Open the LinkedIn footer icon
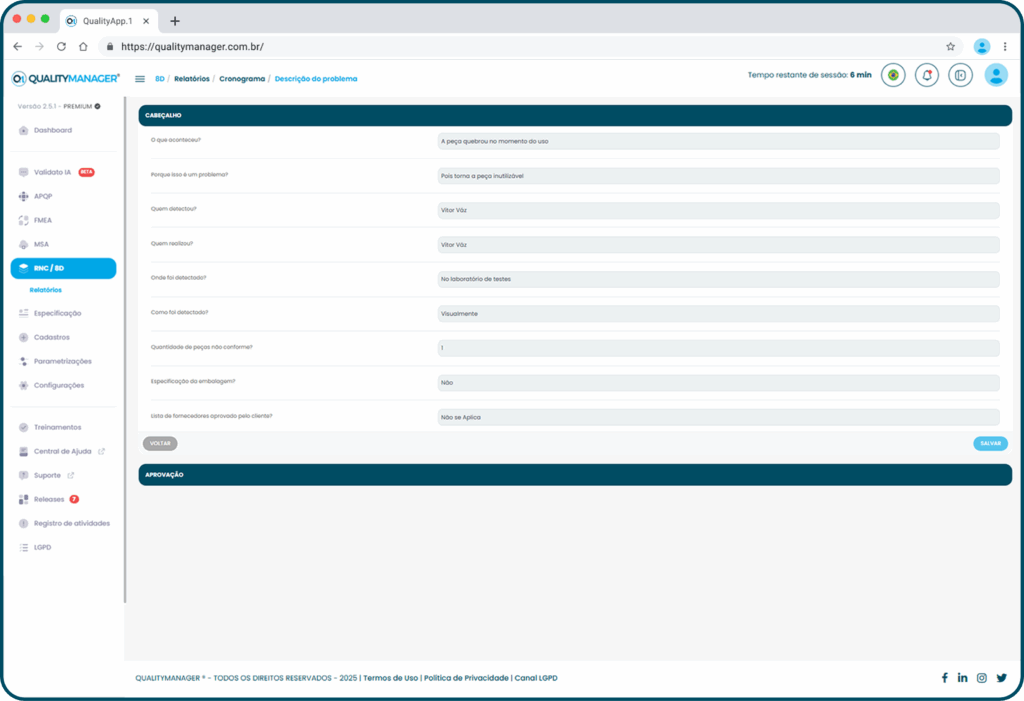 click(962, 678)
